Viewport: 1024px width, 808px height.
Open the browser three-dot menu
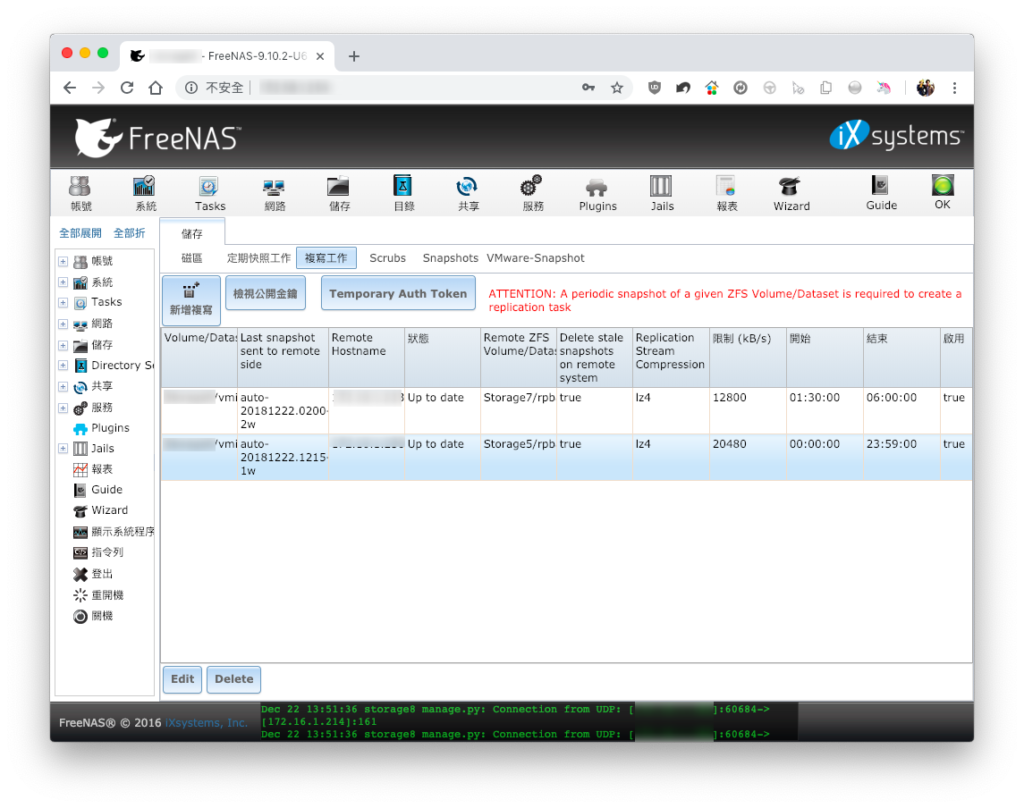click(954, 88)
